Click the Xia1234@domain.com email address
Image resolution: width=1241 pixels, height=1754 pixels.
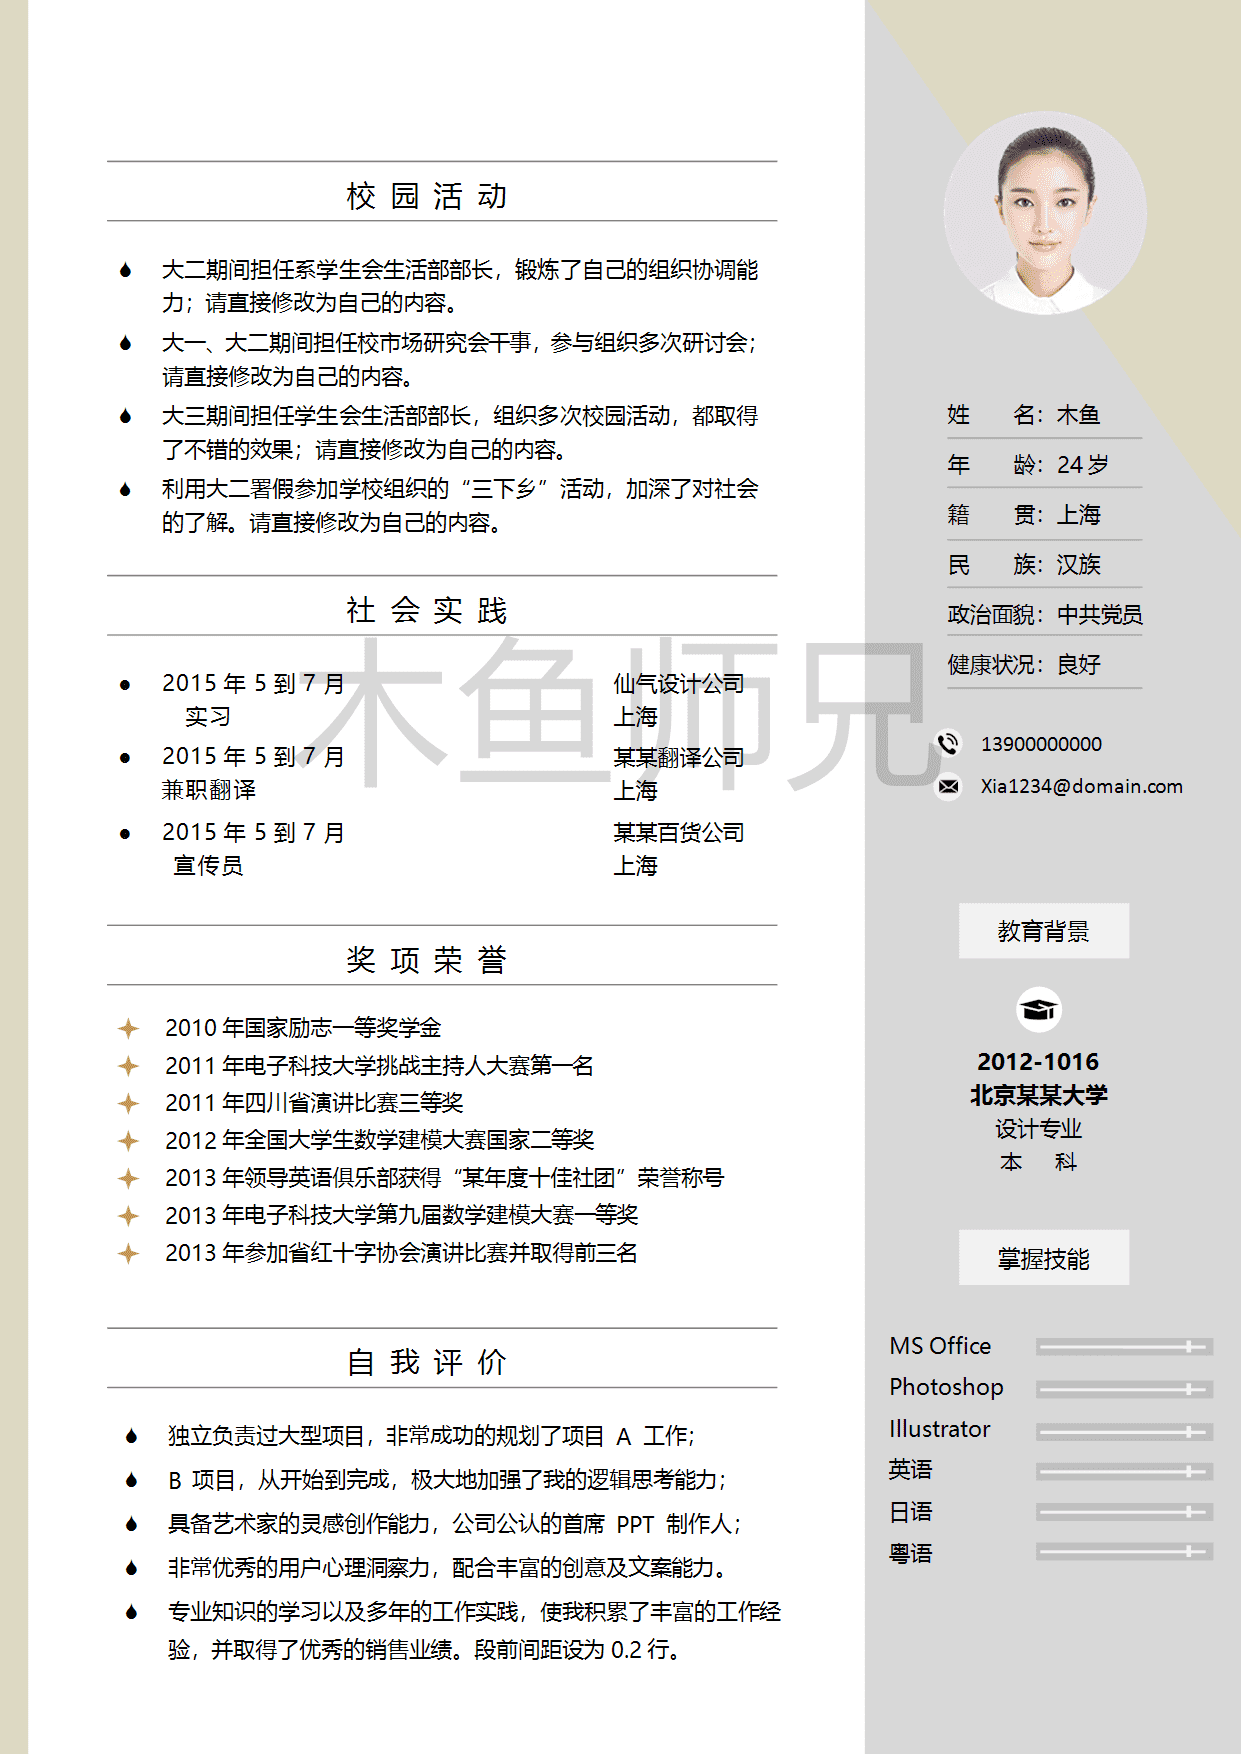1081,787
